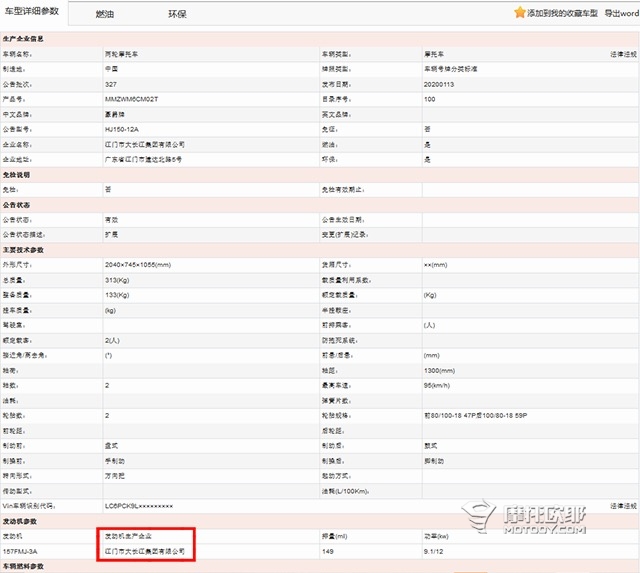Select the wheelbase value 1300(mm)

click(x=439, y=371)
